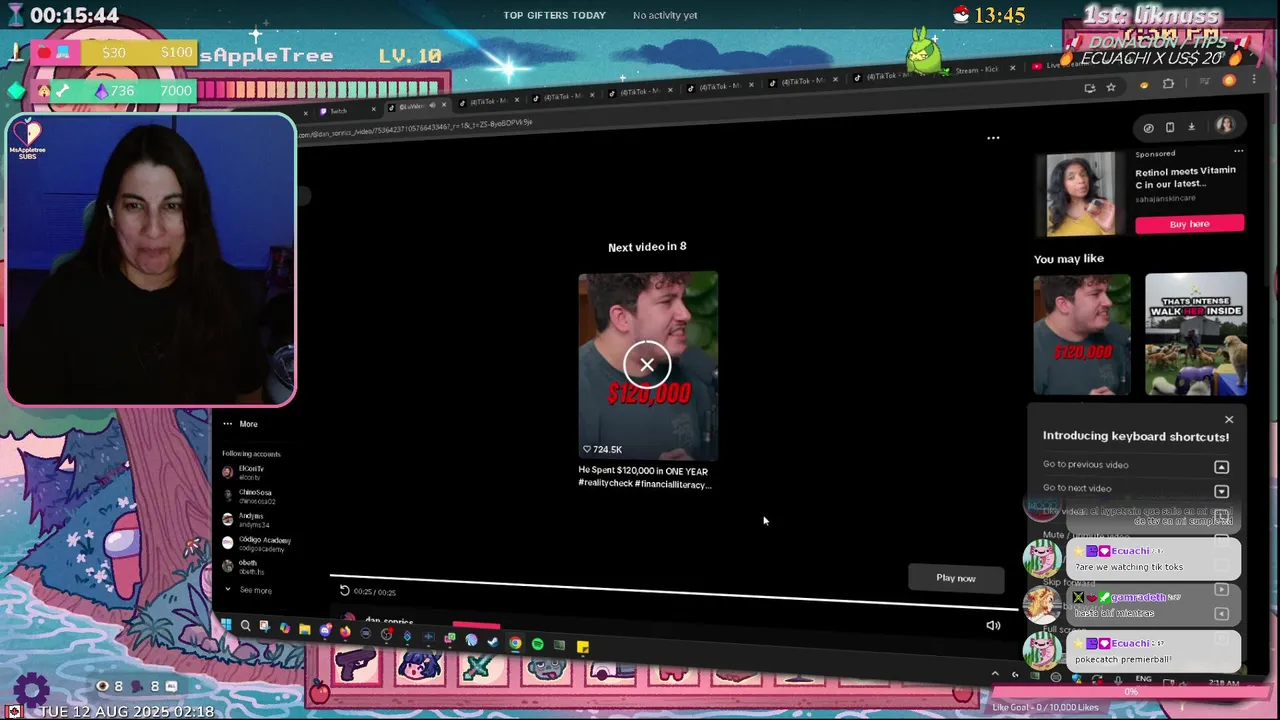
Task: Open File Explorer in the taskbar
Action: point(305,629)
